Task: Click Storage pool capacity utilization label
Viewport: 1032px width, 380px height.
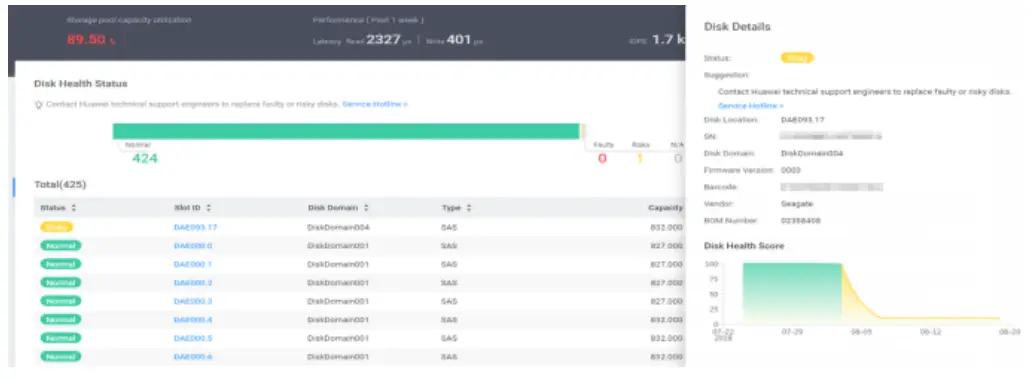Action: coord(129,20)
